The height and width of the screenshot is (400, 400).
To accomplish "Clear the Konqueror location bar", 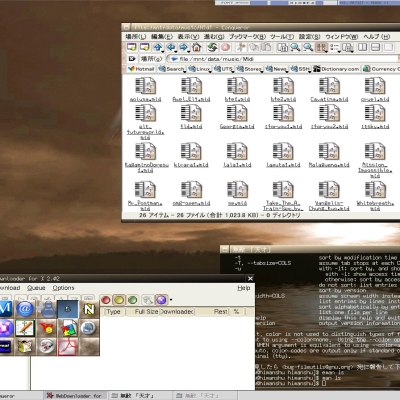I will pos(132,59).
